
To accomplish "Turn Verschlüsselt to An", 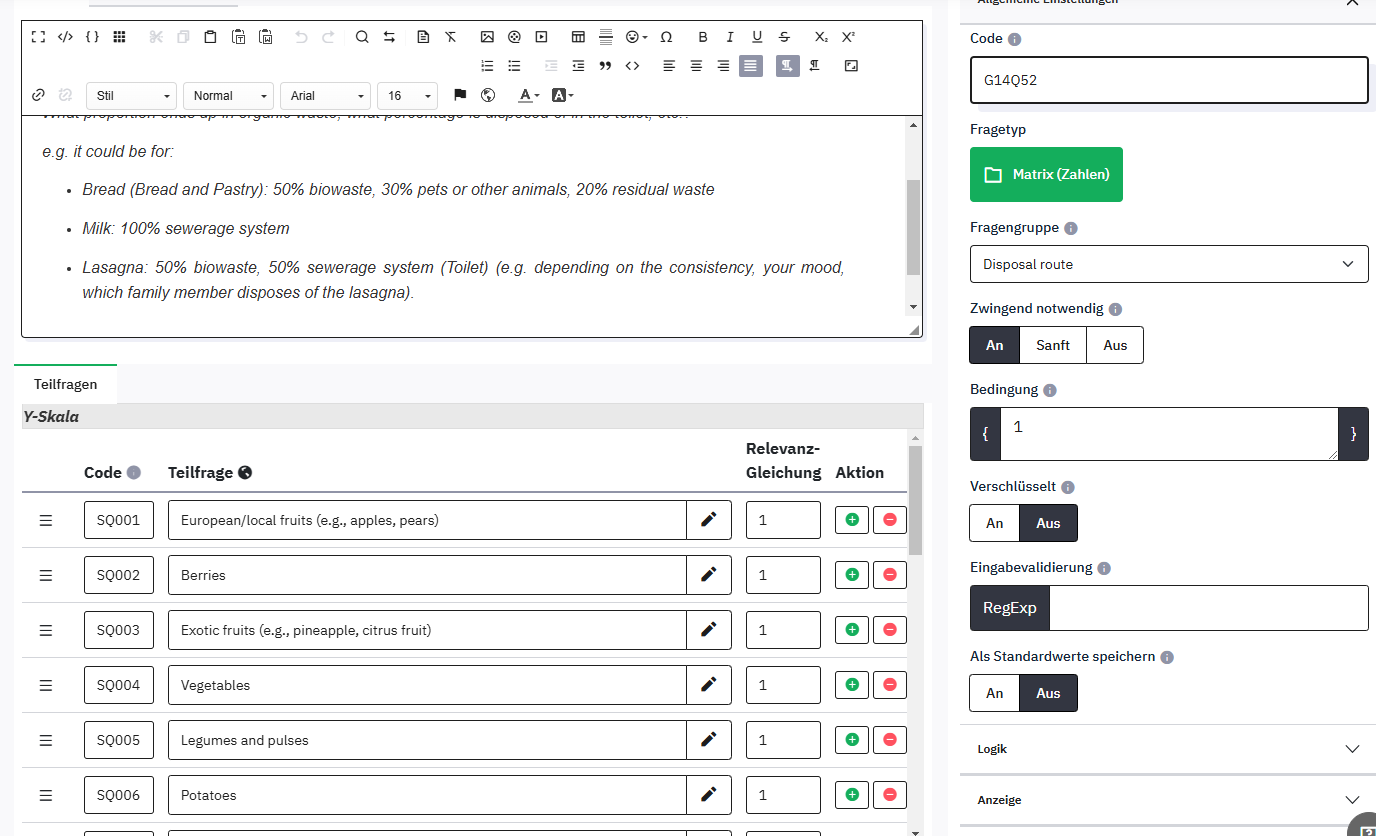I will (994, 523).
